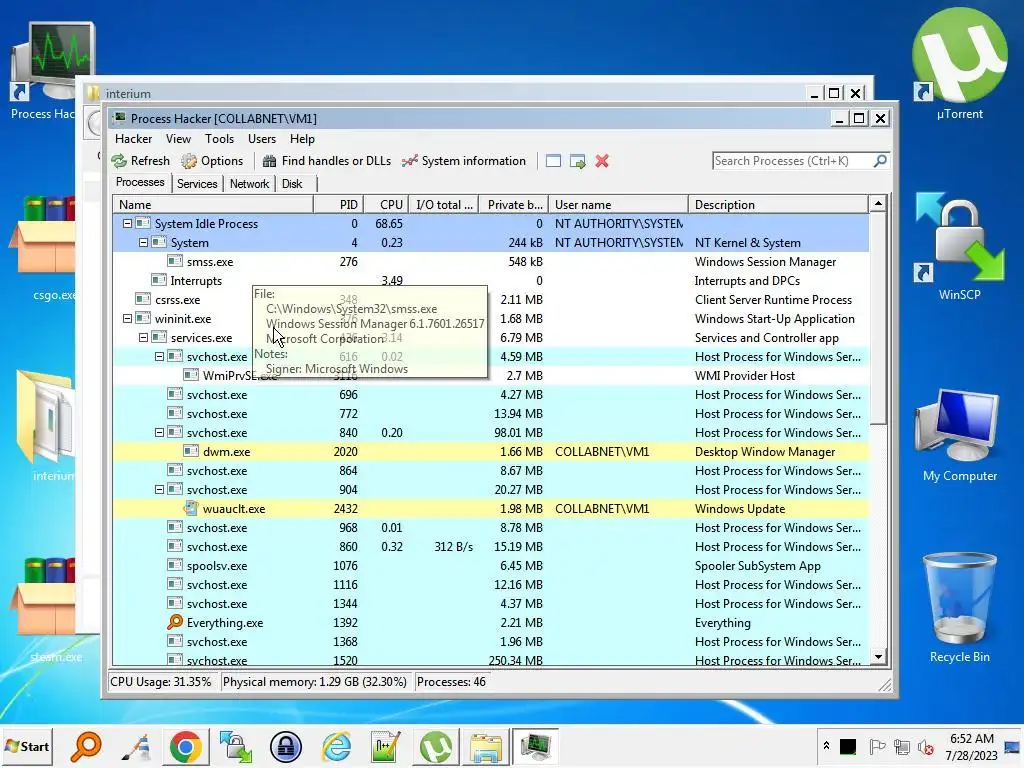Open Internet Explorer from the taskbar
The image size is (1024, 768).
[x=336, y=746]
